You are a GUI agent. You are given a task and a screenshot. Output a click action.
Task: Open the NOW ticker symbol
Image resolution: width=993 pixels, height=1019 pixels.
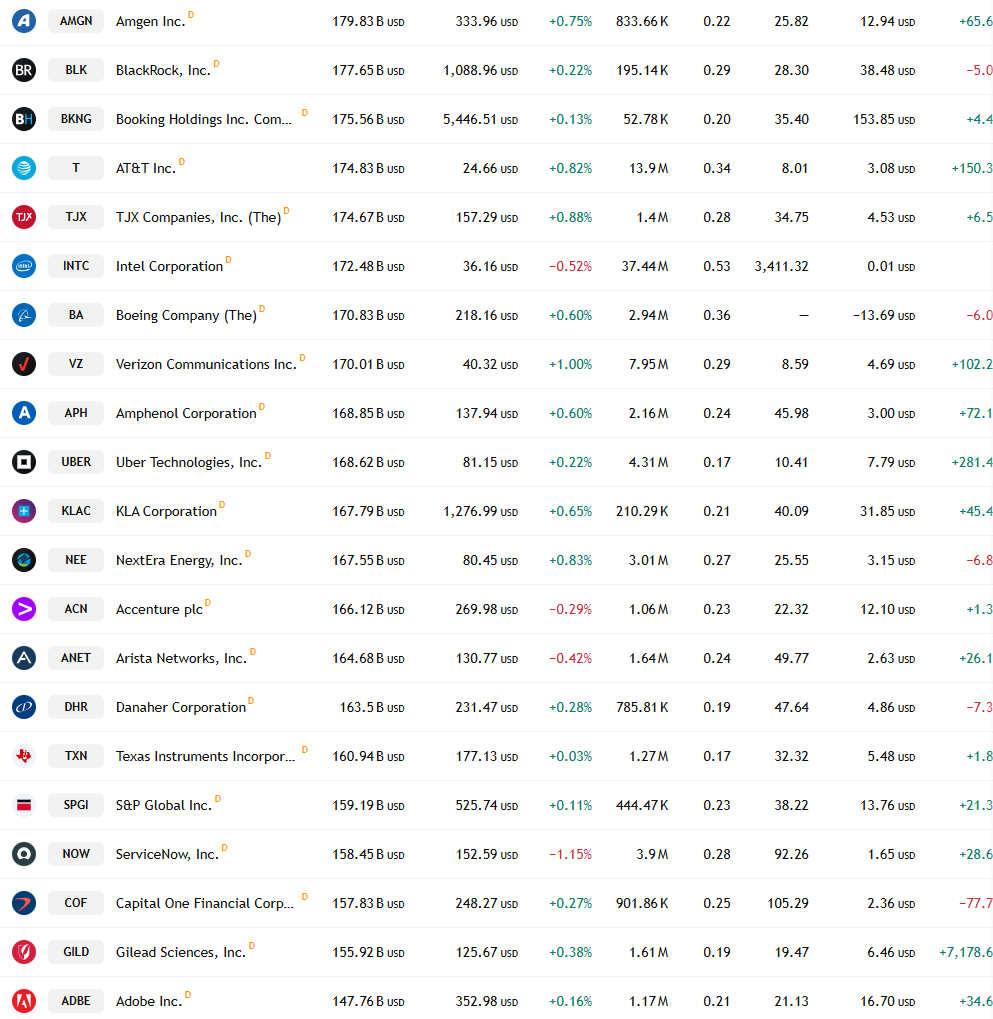tap(76, 854)
